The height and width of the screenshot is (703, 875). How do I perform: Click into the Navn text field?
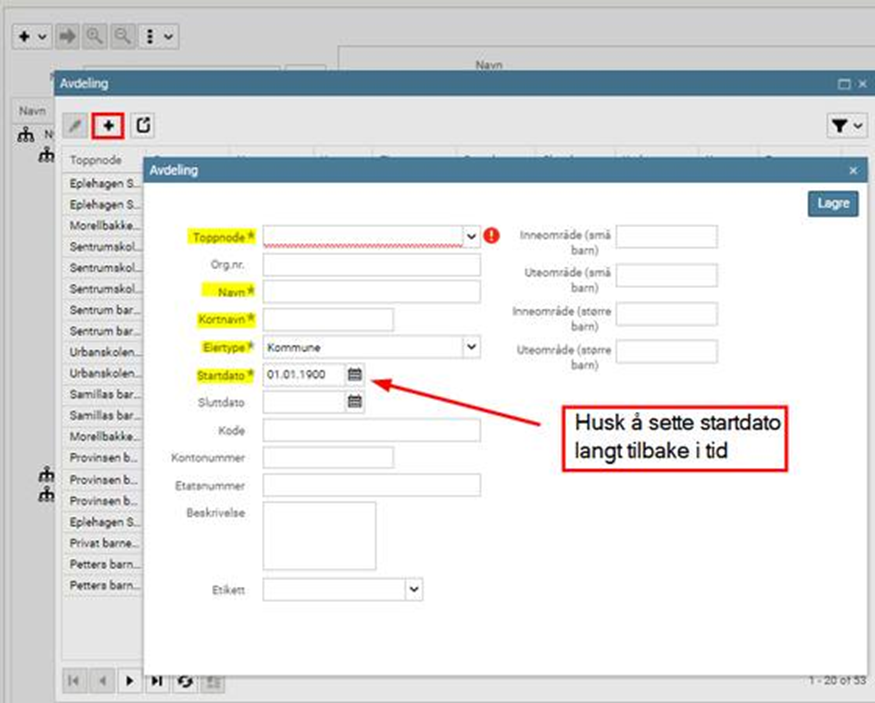[x=371, y=292]
